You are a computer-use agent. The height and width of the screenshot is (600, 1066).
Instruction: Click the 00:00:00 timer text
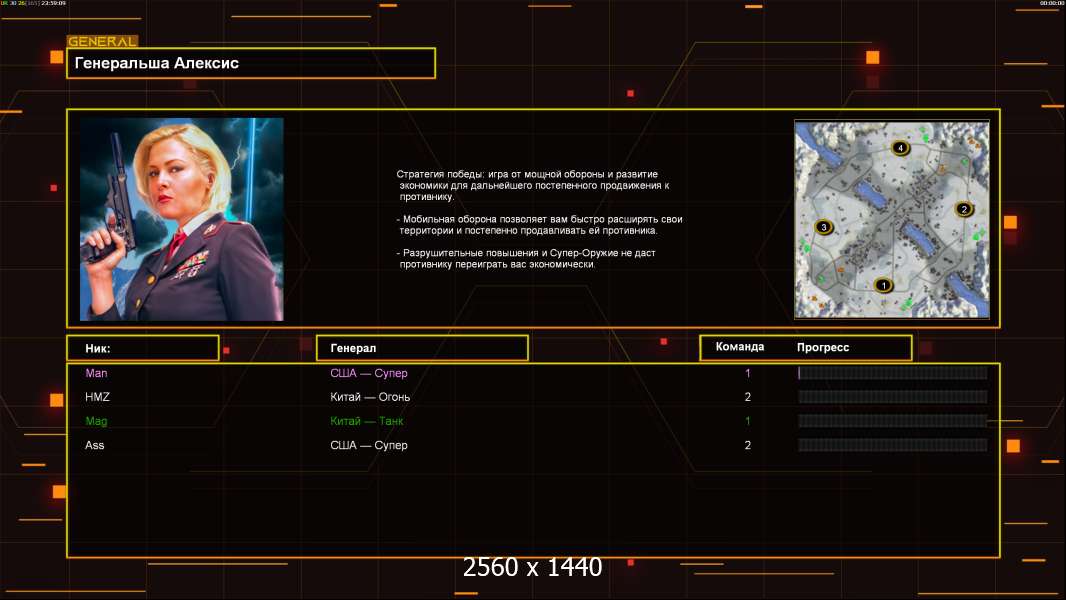point(1051,3)
